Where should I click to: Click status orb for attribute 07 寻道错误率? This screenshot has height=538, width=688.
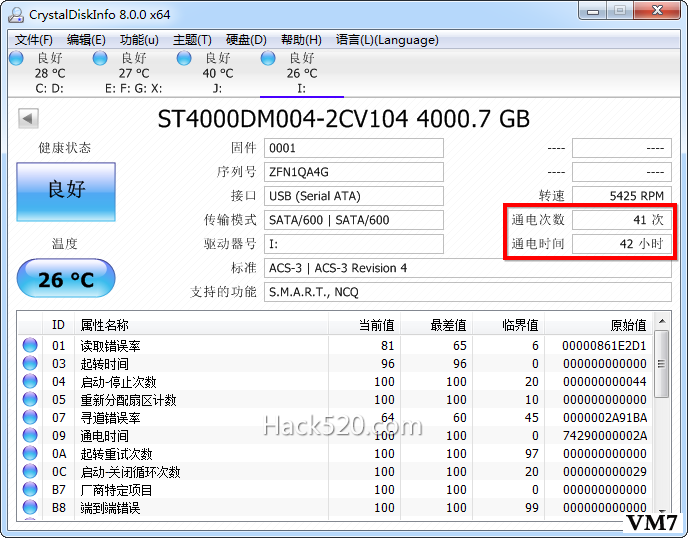click(x=30, y=417)
